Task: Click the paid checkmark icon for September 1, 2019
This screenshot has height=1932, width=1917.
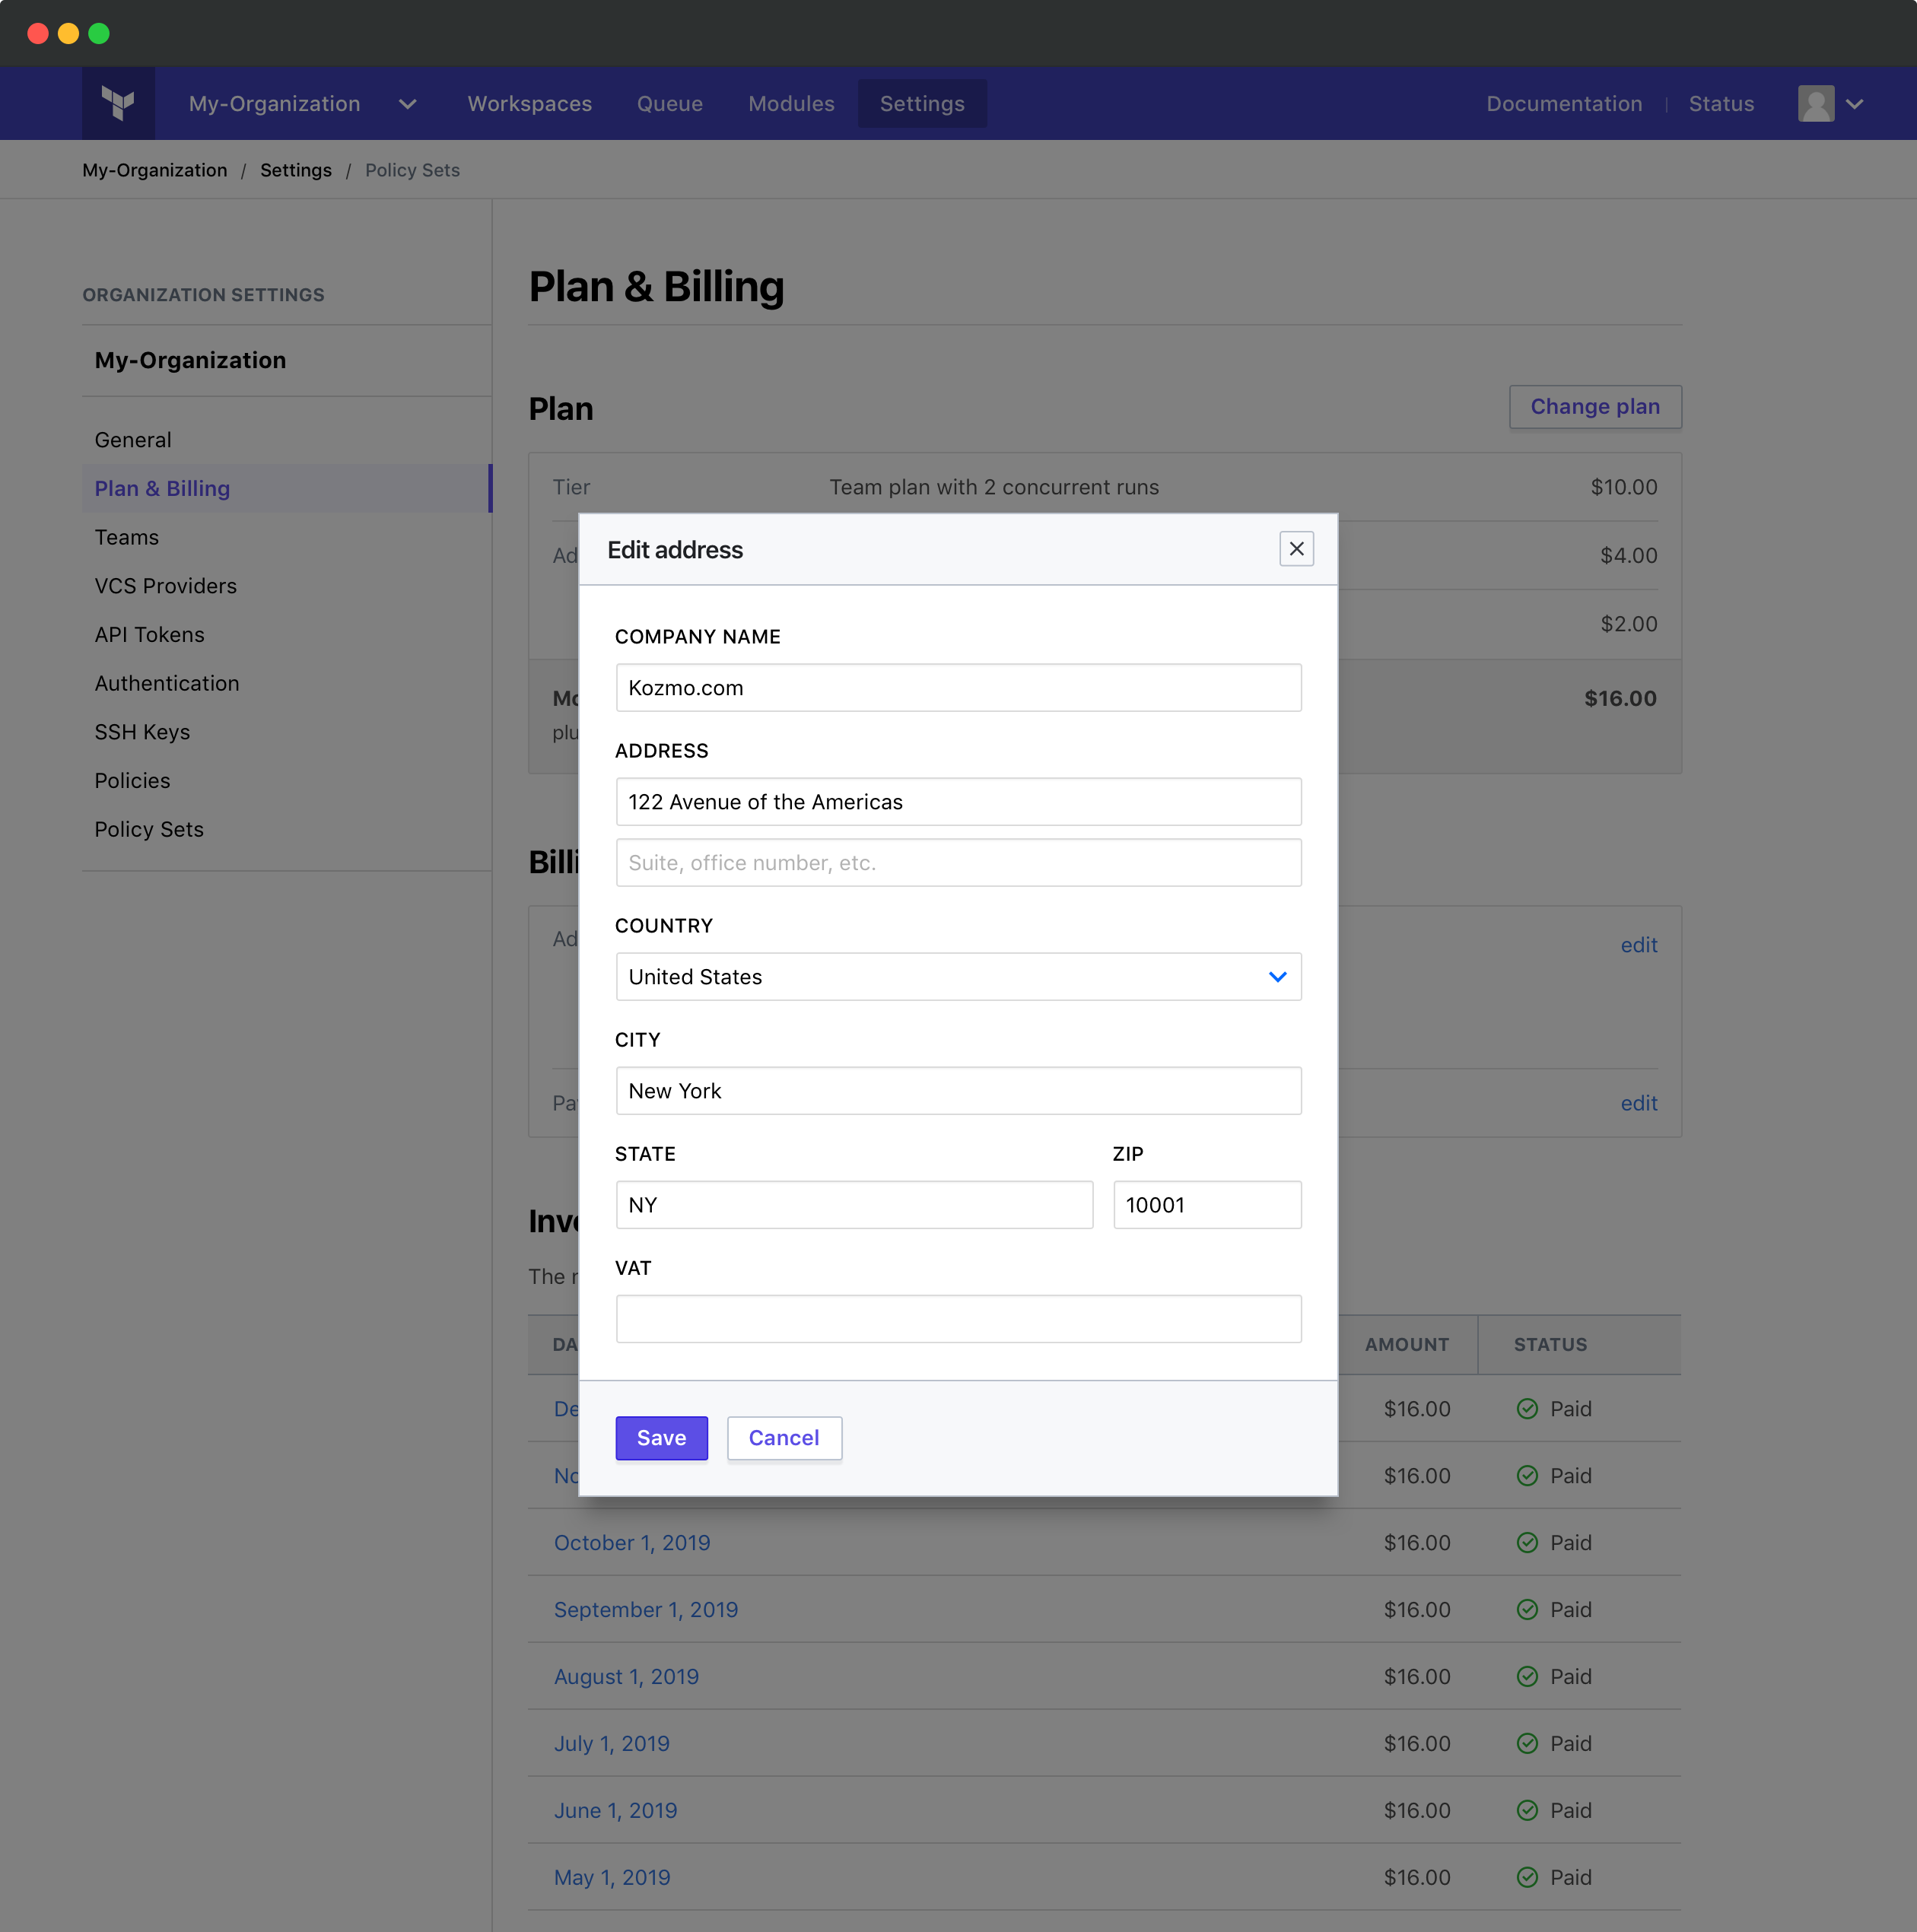Action: 1527,1610
